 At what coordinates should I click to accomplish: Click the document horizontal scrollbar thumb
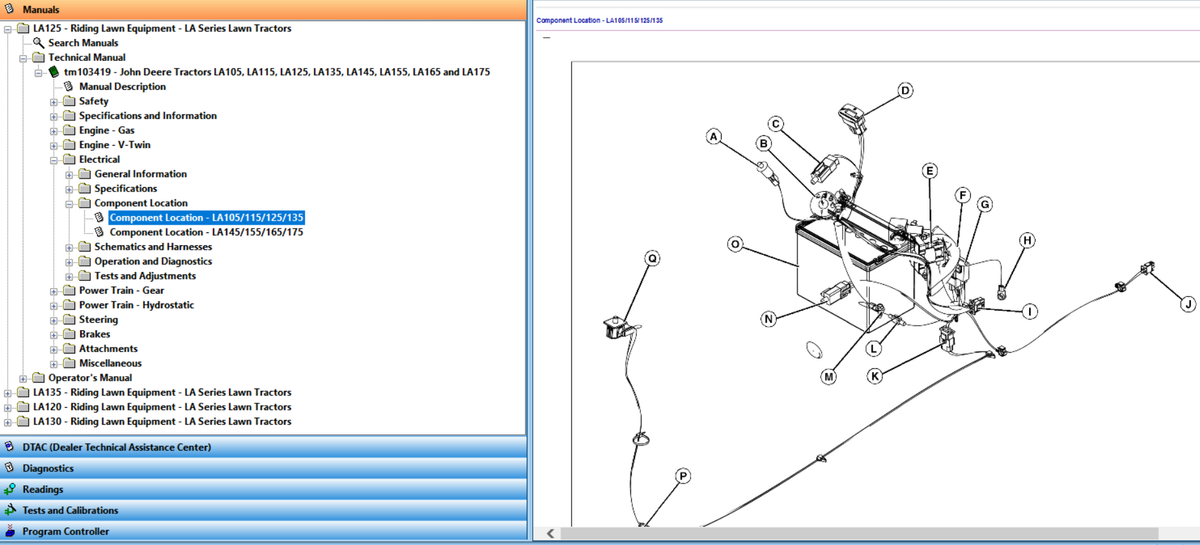point(859,533)
